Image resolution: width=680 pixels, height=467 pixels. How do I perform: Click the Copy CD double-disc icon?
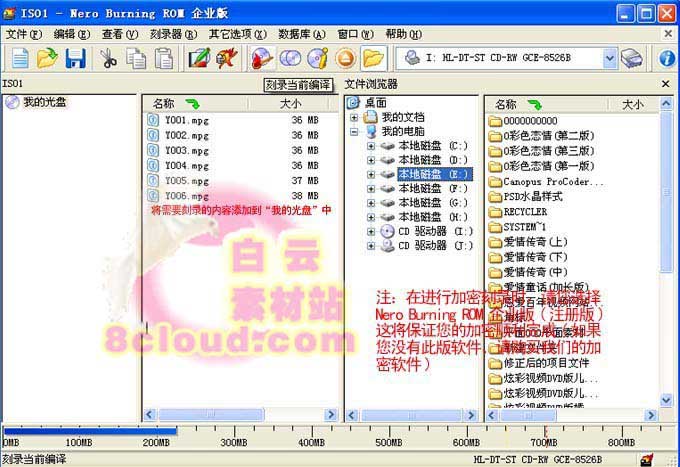coord(290,58)
